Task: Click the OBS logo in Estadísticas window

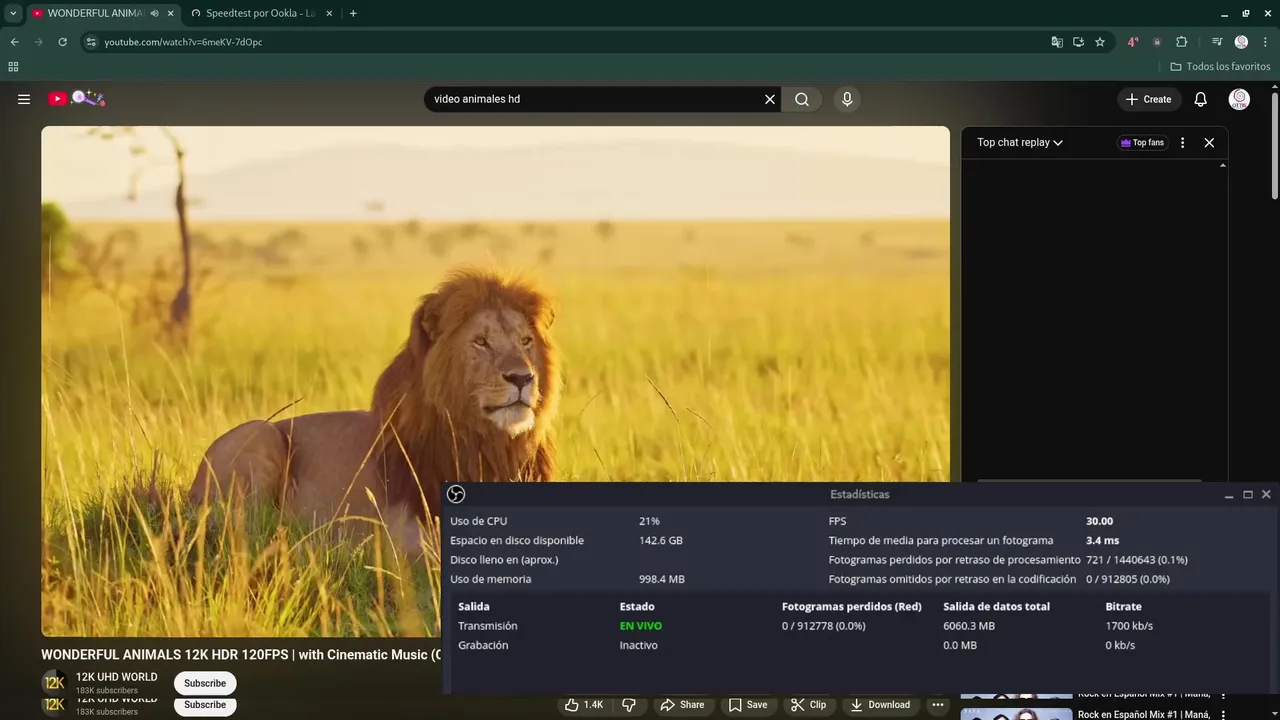Action: pos(456,494)
